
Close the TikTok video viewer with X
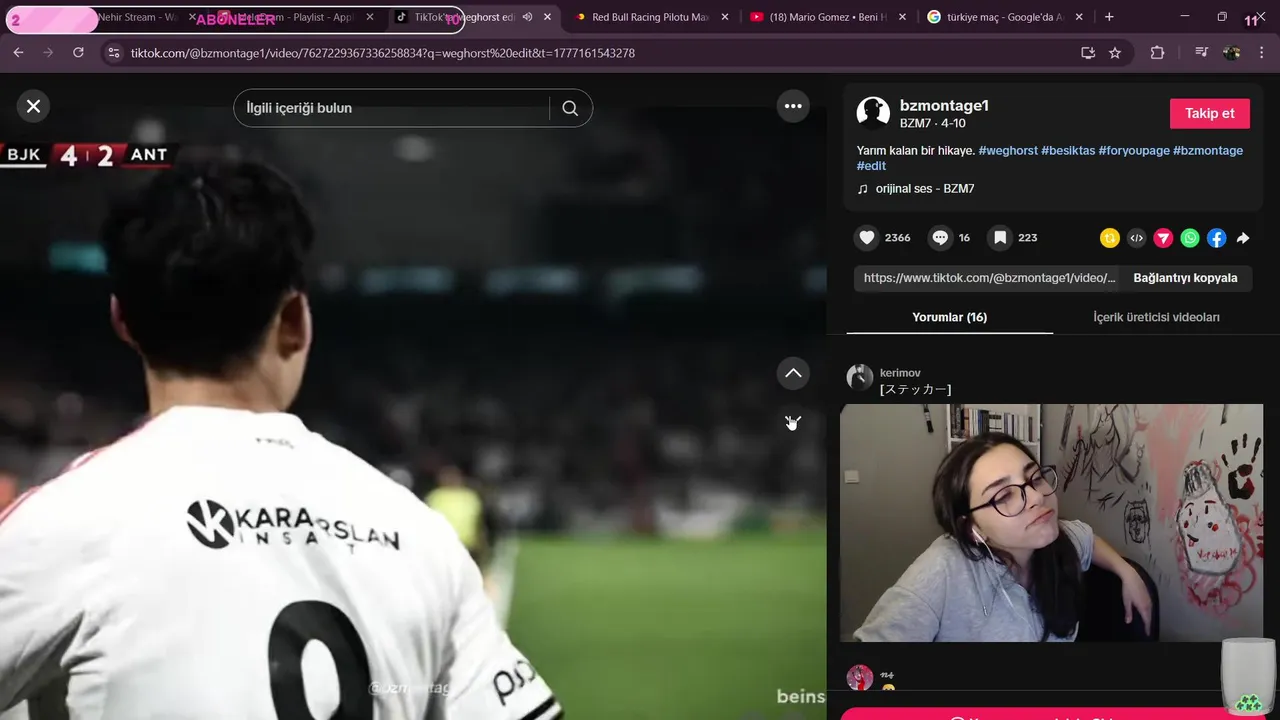click(33, 106)
